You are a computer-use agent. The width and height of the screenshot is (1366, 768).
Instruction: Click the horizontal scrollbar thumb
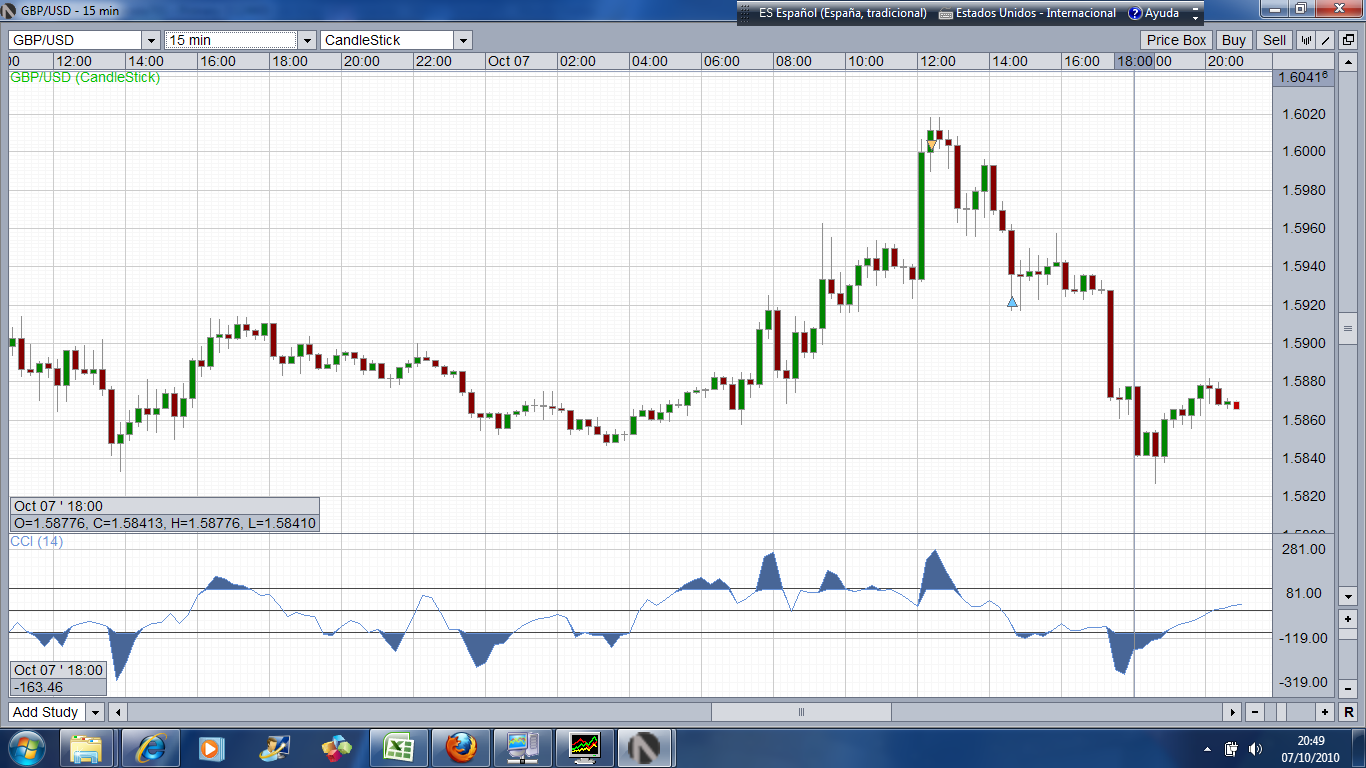click(x=801, y=712)
